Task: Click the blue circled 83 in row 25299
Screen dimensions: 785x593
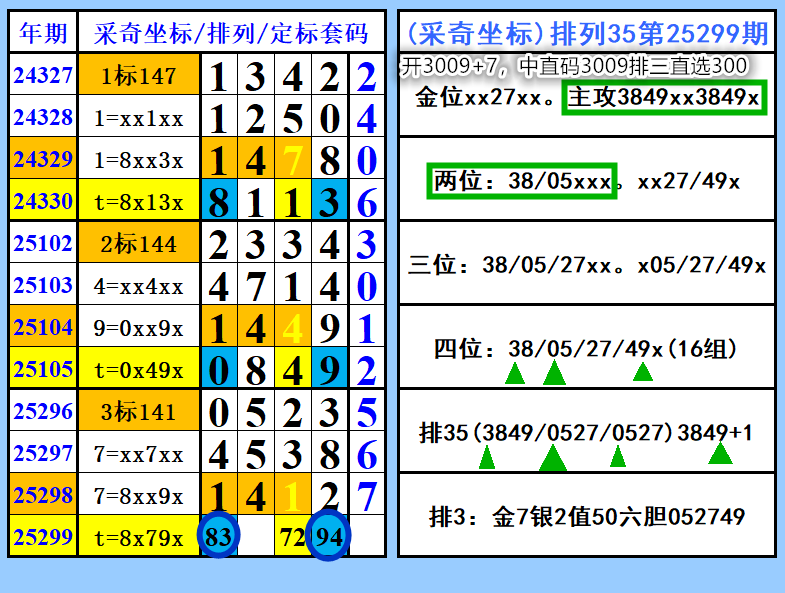Action: 219,536
